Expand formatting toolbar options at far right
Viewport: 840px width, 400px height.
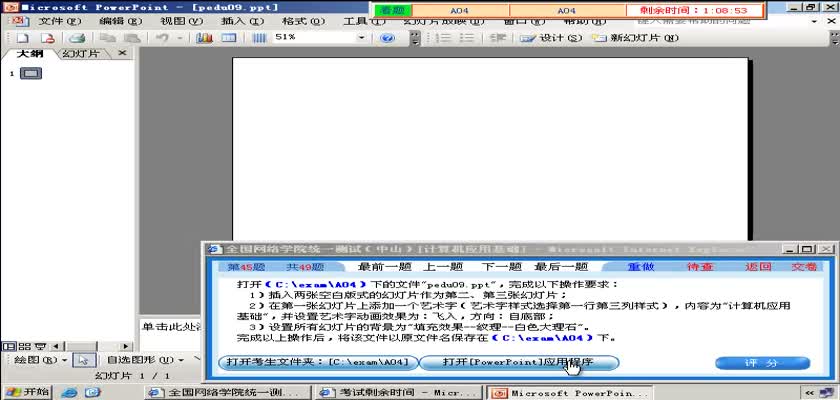[834, 38]
